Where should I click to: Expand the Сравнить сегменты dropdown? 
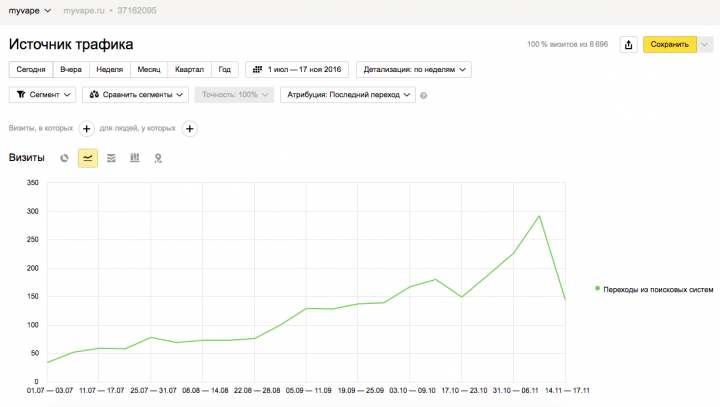tap(135, 95)
